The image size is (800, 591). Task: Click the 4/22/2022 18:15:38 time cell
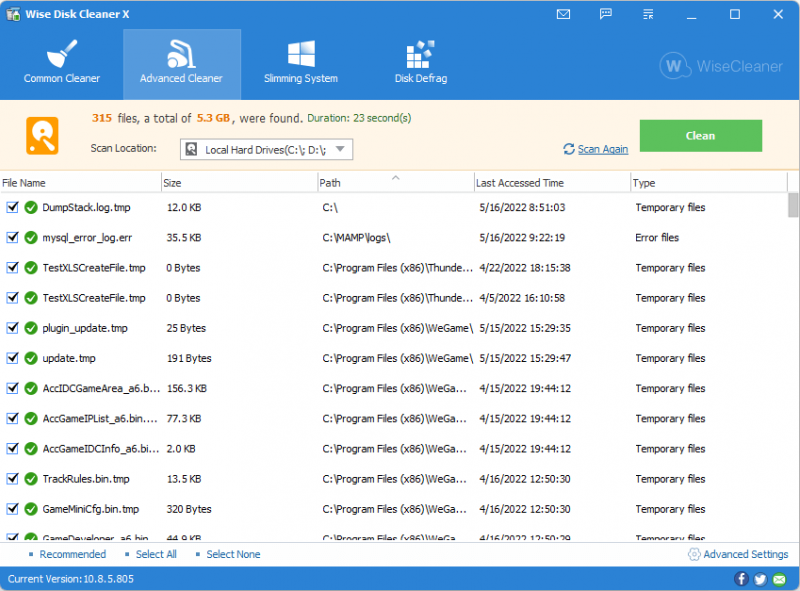[524, 268]
